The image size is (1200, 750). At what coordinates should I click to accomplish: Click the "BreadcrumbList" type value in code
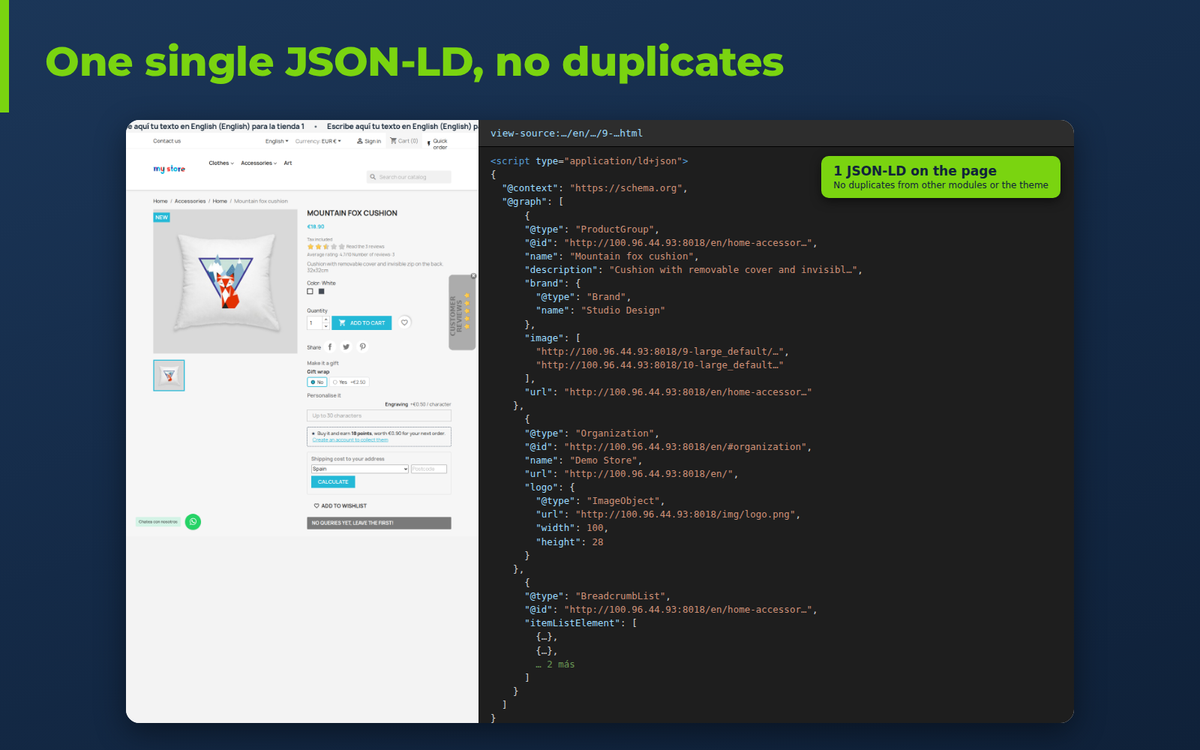pyautogui.click(x=621, y=596)
